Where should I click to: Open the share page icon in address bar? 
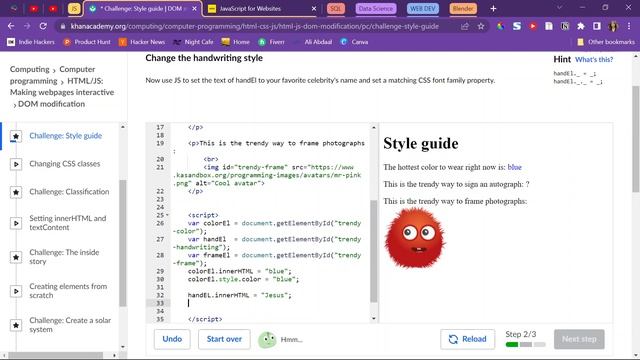pyautogui.click(x=465, y=26)
